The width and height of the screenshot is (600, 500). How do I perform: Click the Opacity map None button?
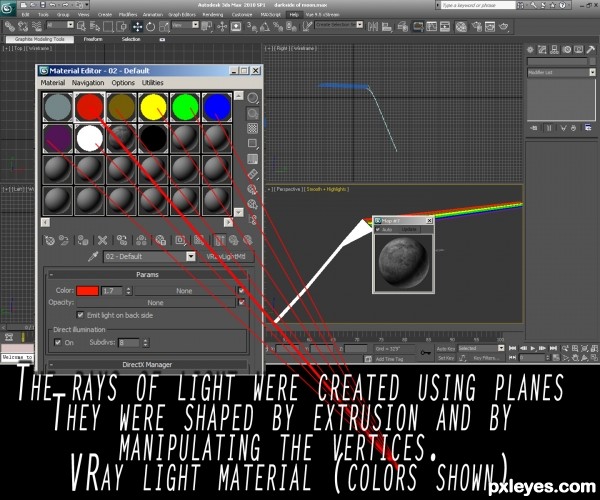pyautogui.click(x=155, y=303)
